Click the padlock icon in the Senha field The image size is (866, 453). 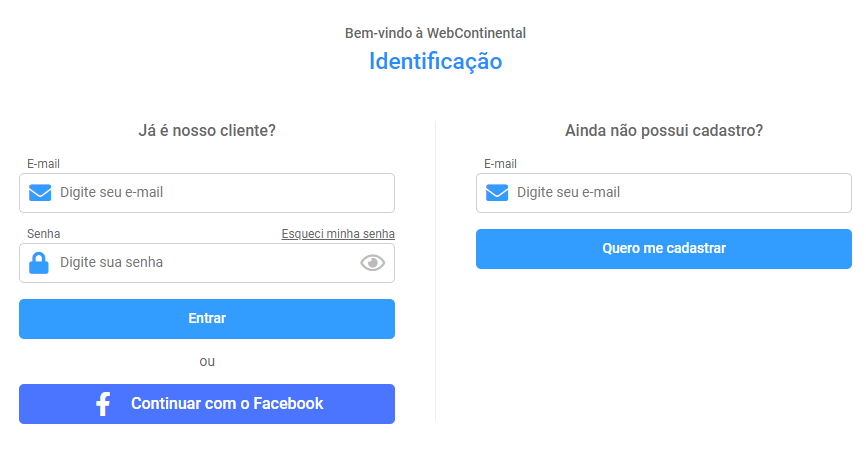pyautogui.click(x=39, y=263)
